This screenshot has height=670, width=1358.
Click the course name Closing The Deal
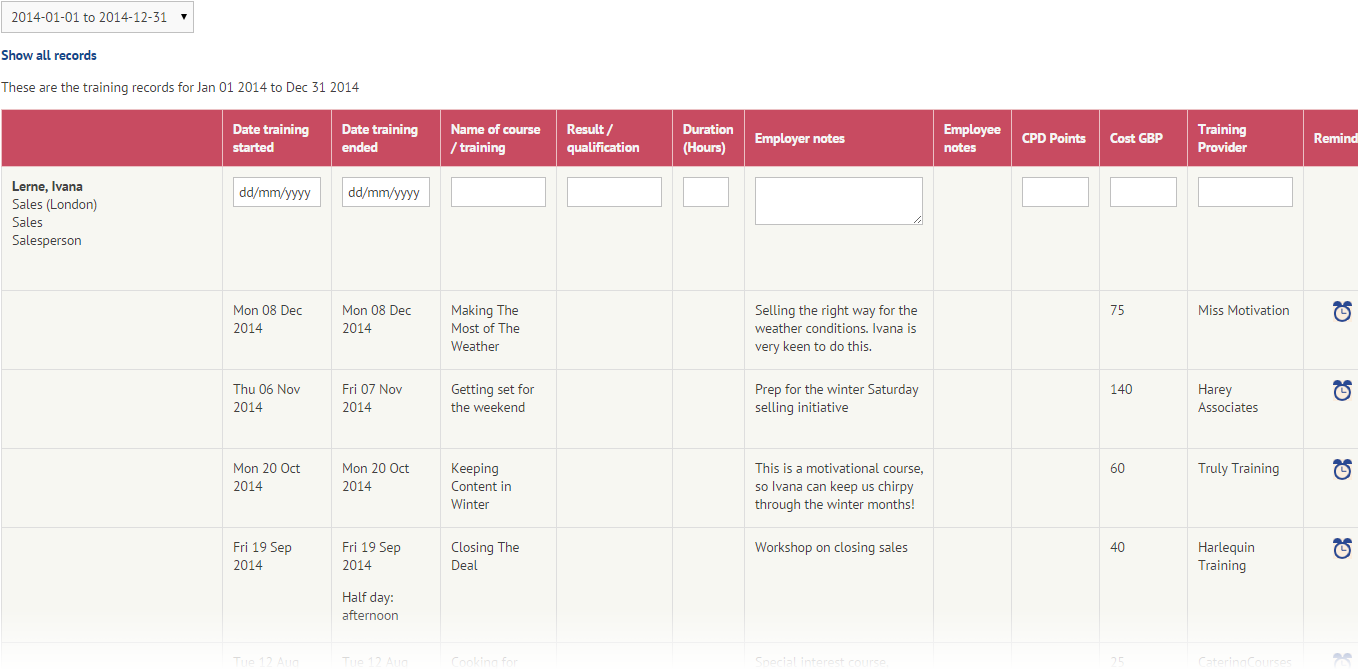click(485, 556)
